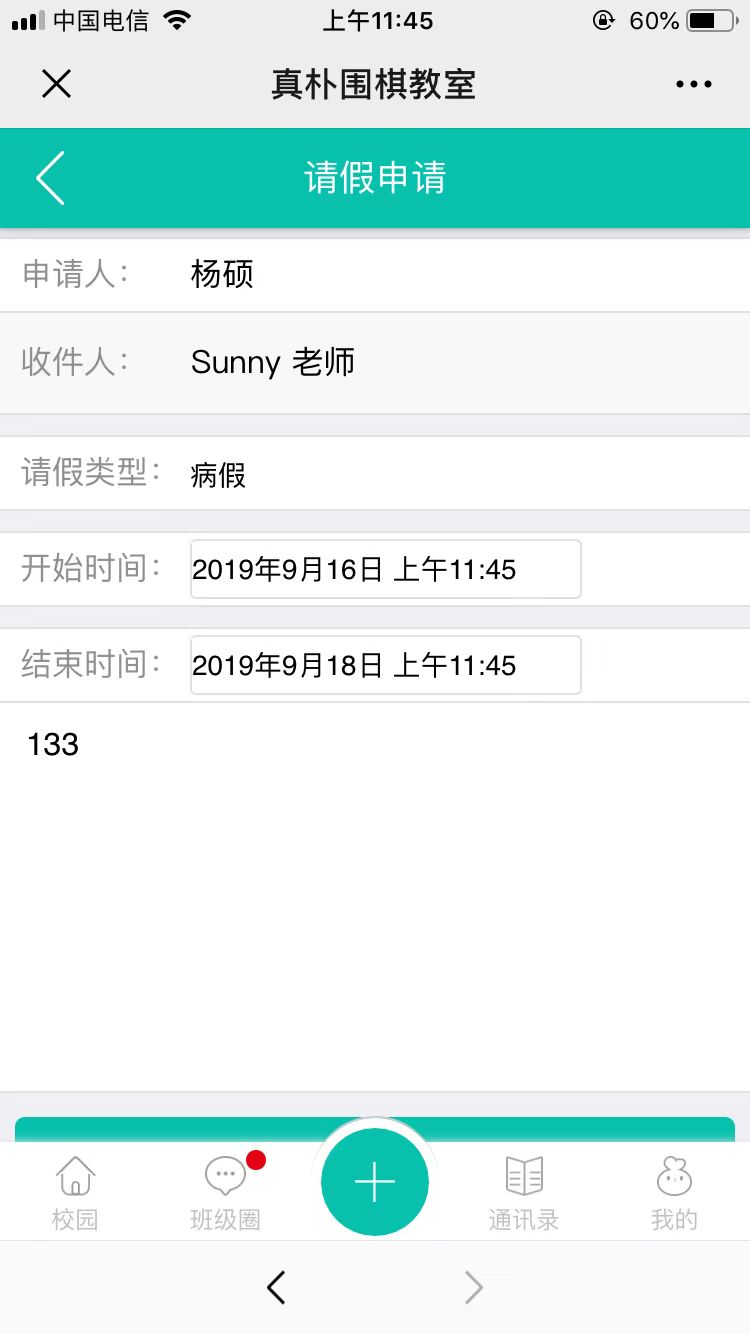The height and width of the screenshot is (1334, 750).
Task: Tap the 请假申请 header title
Action: click(375, 178)
